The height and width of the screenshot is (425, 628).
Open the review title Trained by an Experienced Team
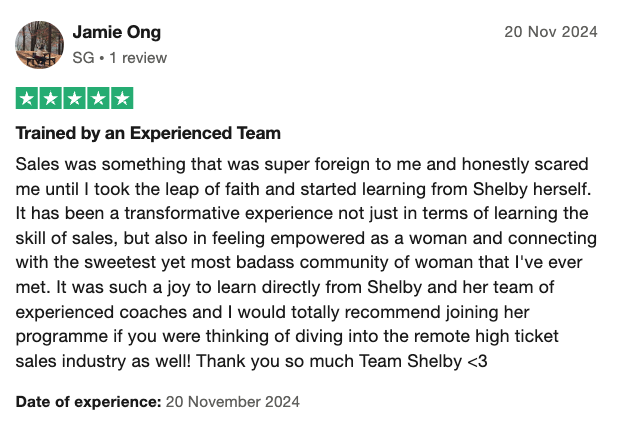click(x=148, y=133)
